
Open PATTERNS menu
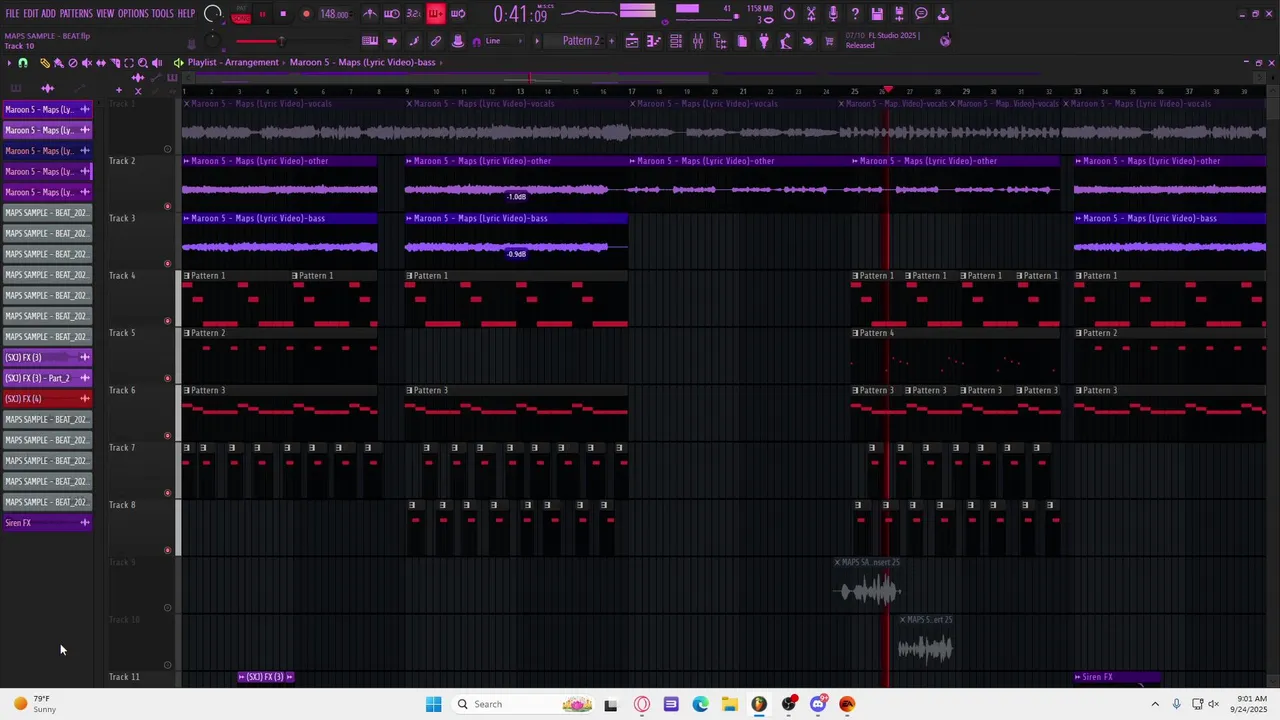tap(76, 14)
